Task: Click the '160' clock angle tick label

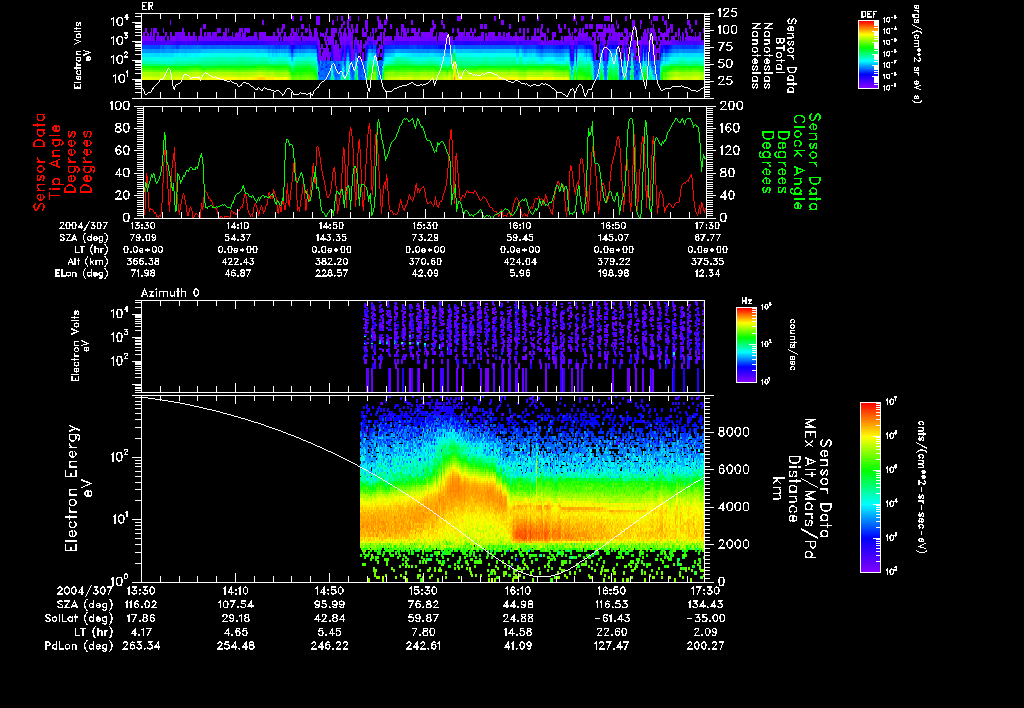Action: point(729,128)
